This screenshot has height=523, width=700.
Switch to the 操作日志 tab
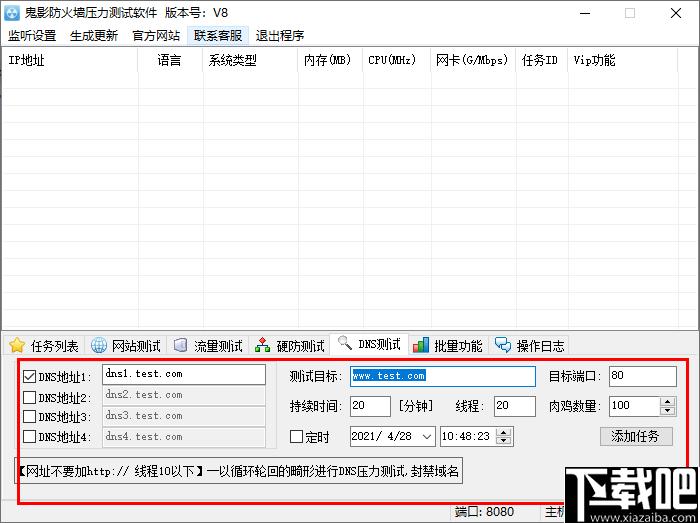pyautogui.click(x=529, y=345)
